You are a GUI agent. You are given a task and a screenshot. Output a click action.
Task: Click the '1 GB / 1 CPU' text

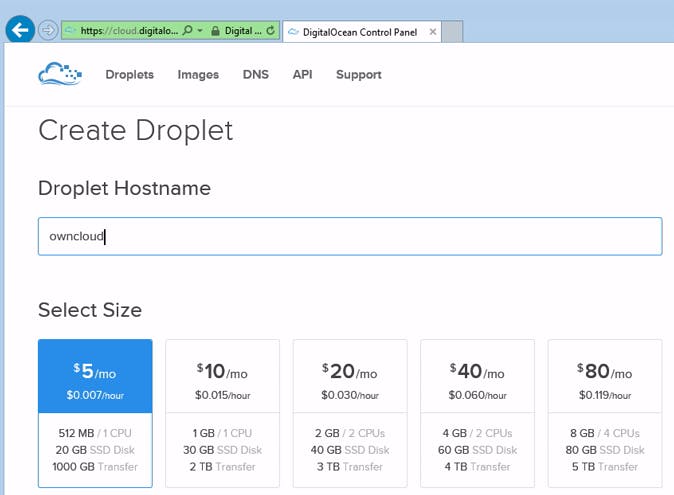click(222, 433)
